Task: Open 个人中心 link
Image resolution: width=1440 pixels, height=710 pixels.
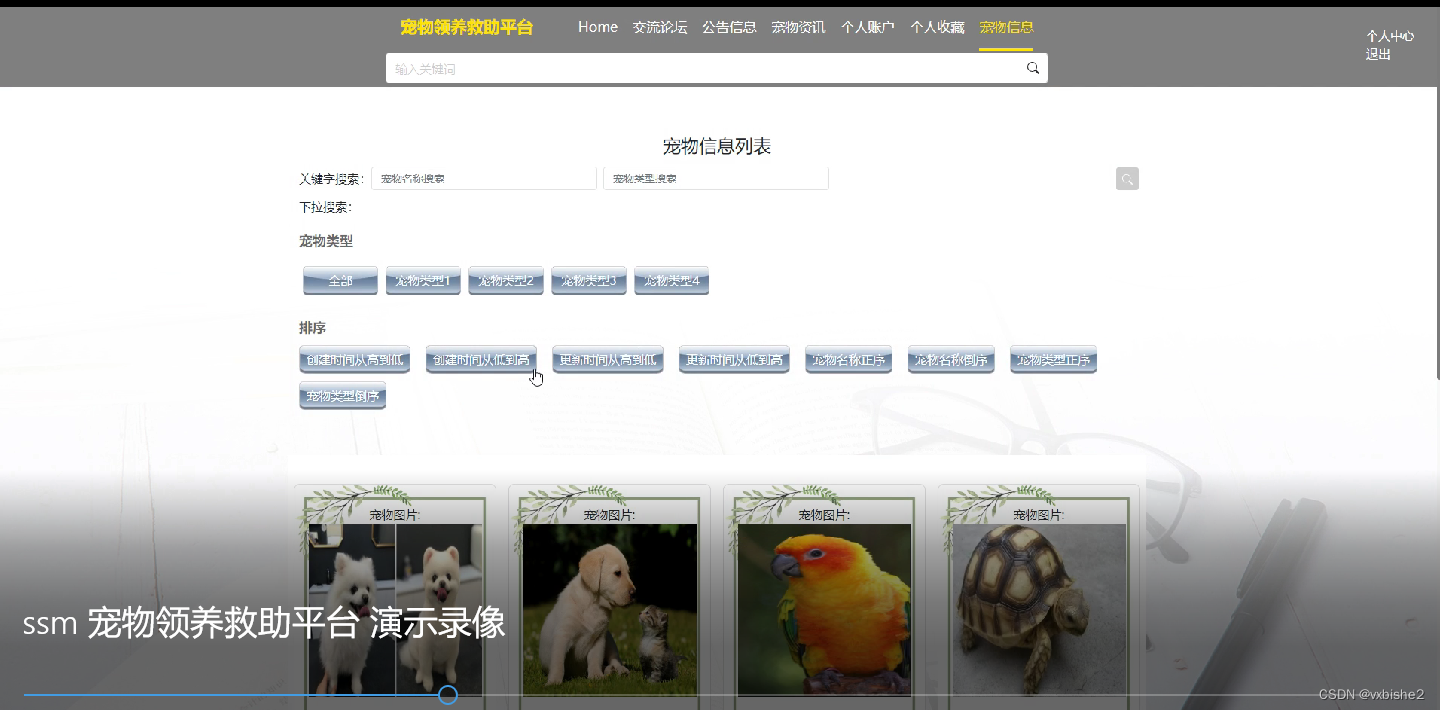Action: [1390, 36]
